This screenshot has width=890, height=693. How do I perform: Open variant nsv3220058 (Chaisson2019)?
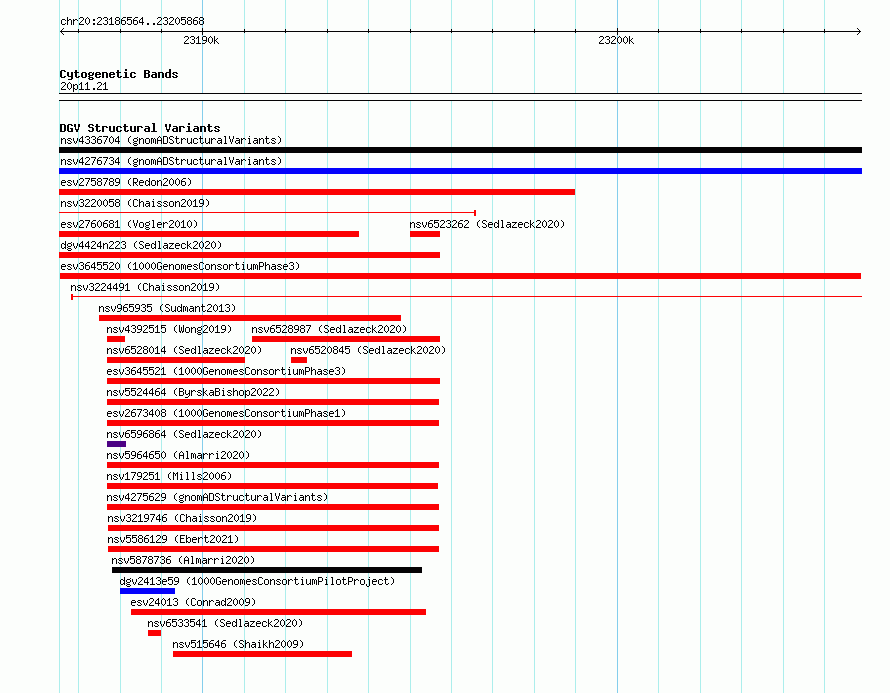tap(135, 203)
